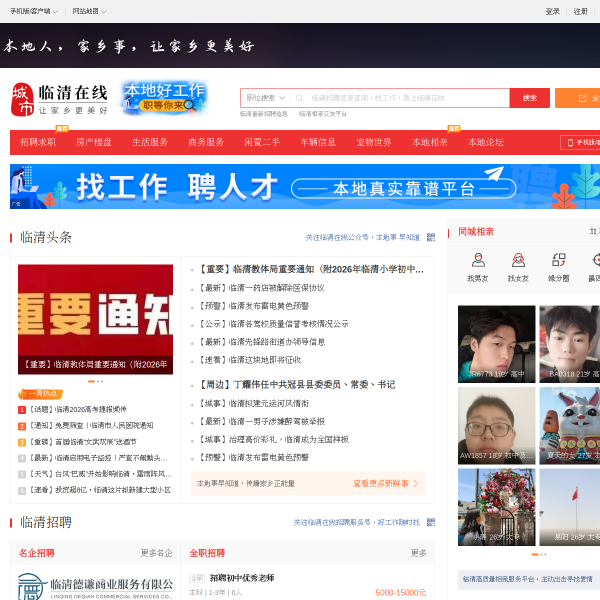Click 查看更多新鲜事 link

tap(385, 483)
